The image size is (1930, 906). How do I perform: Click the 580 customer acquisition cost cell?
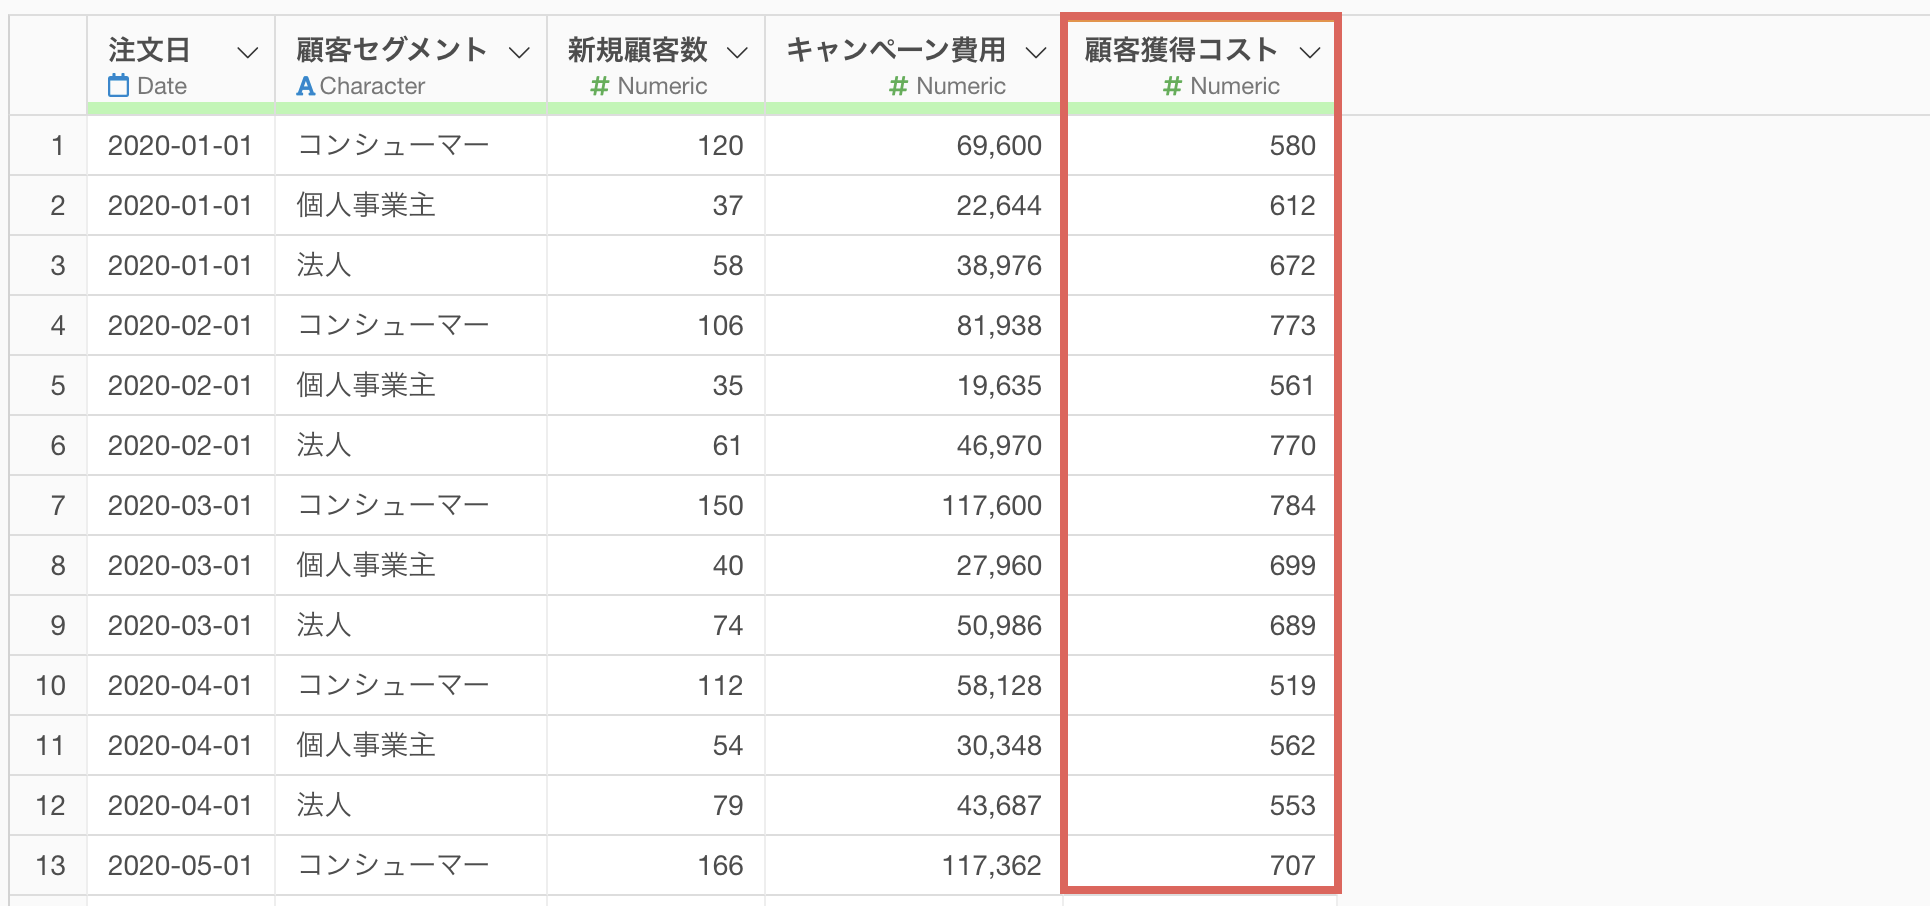(x=1292, y=146)
